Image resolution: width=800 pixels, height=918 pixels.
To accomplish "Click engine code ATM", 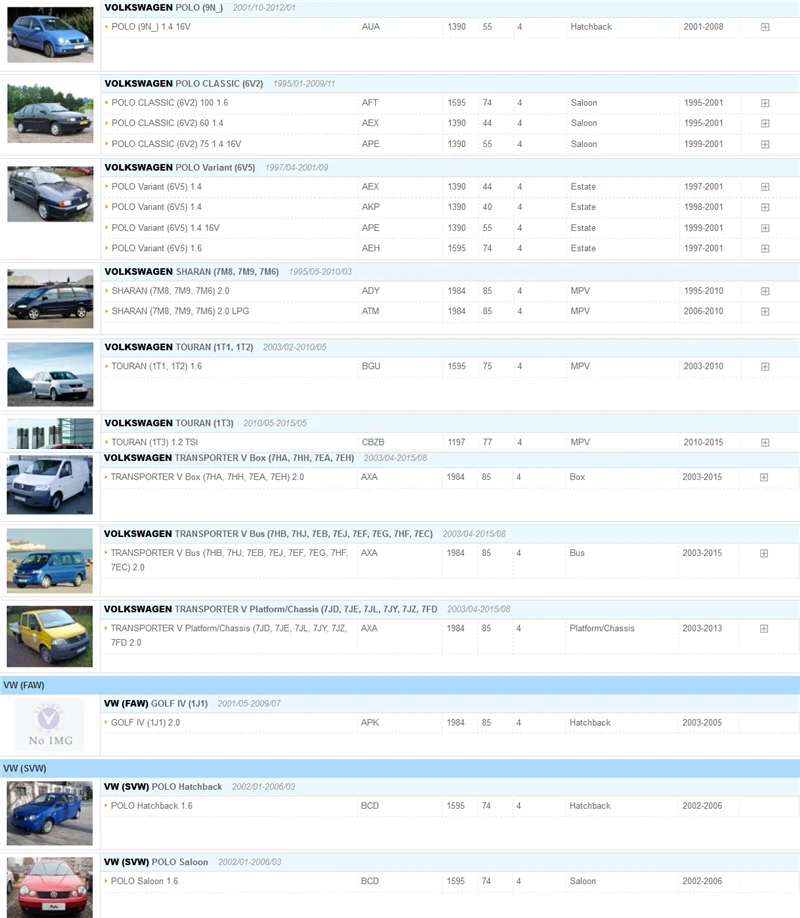I will click(x=370, y=311).
